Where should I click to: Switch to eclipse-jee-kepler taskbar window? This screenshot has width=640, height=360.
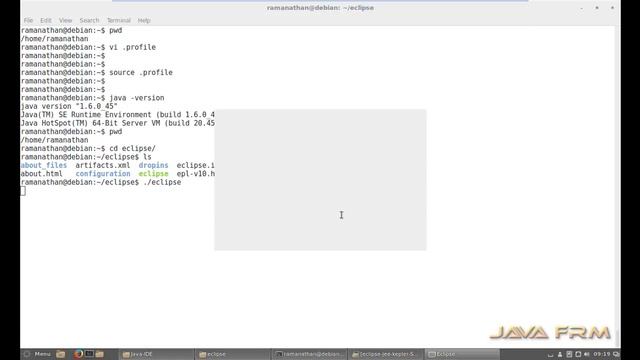click(385, 354)
